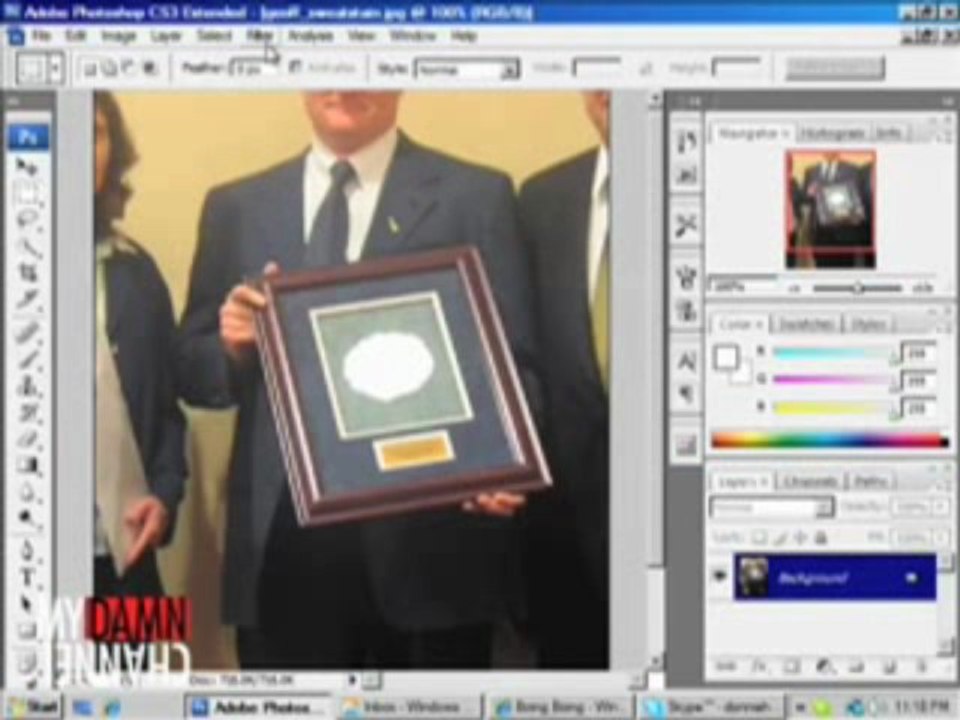This screenshot has height=720, width=960.
Task: Delete layer with trash icon
Action: tap(921, 666)
